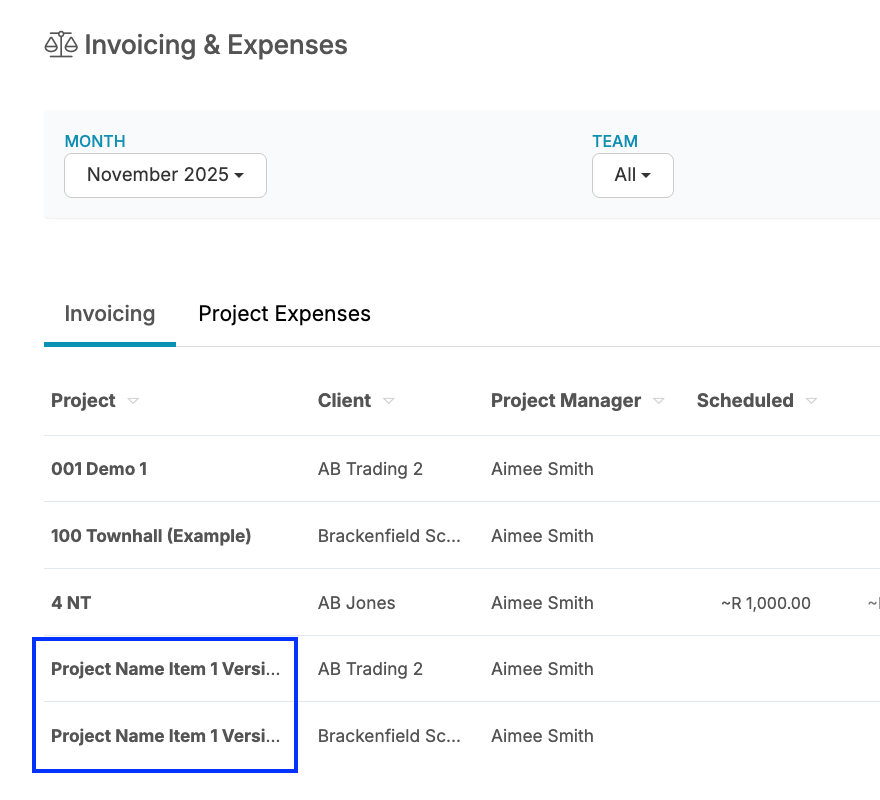This screenshot has width=880, height=800.
Task: Open the Project Manager column filter arrow
Action: point(659,401)
